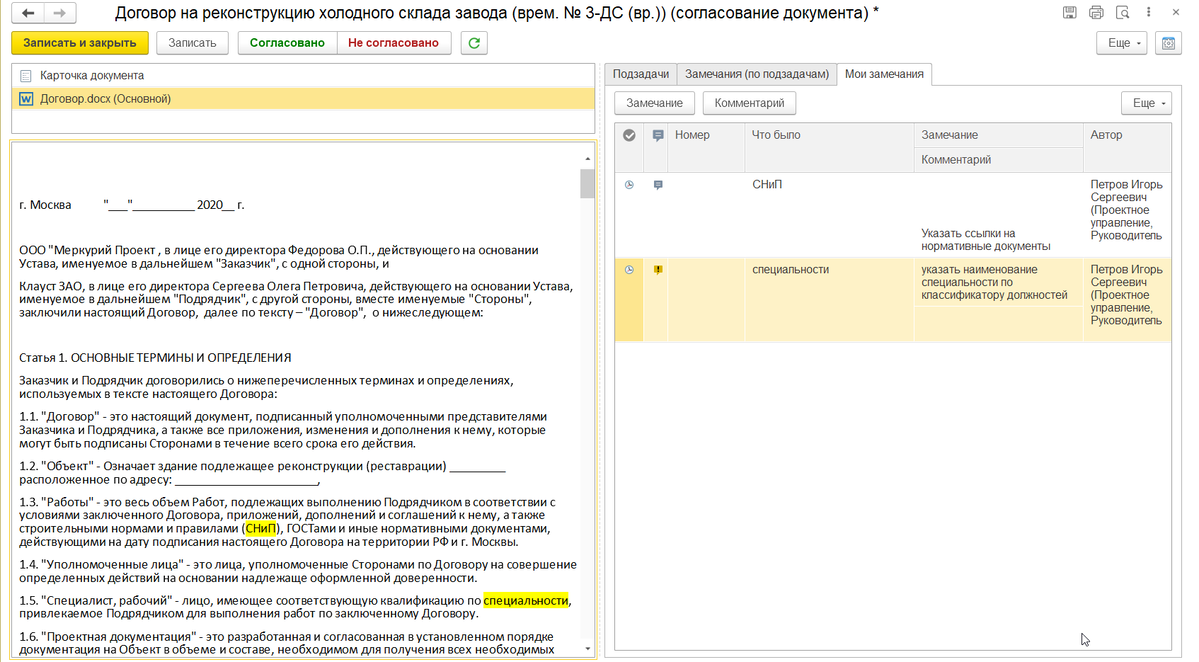
Task: Click the save diskette icon in title bar
Action: pyautogui.click(x=1070, y=12)
